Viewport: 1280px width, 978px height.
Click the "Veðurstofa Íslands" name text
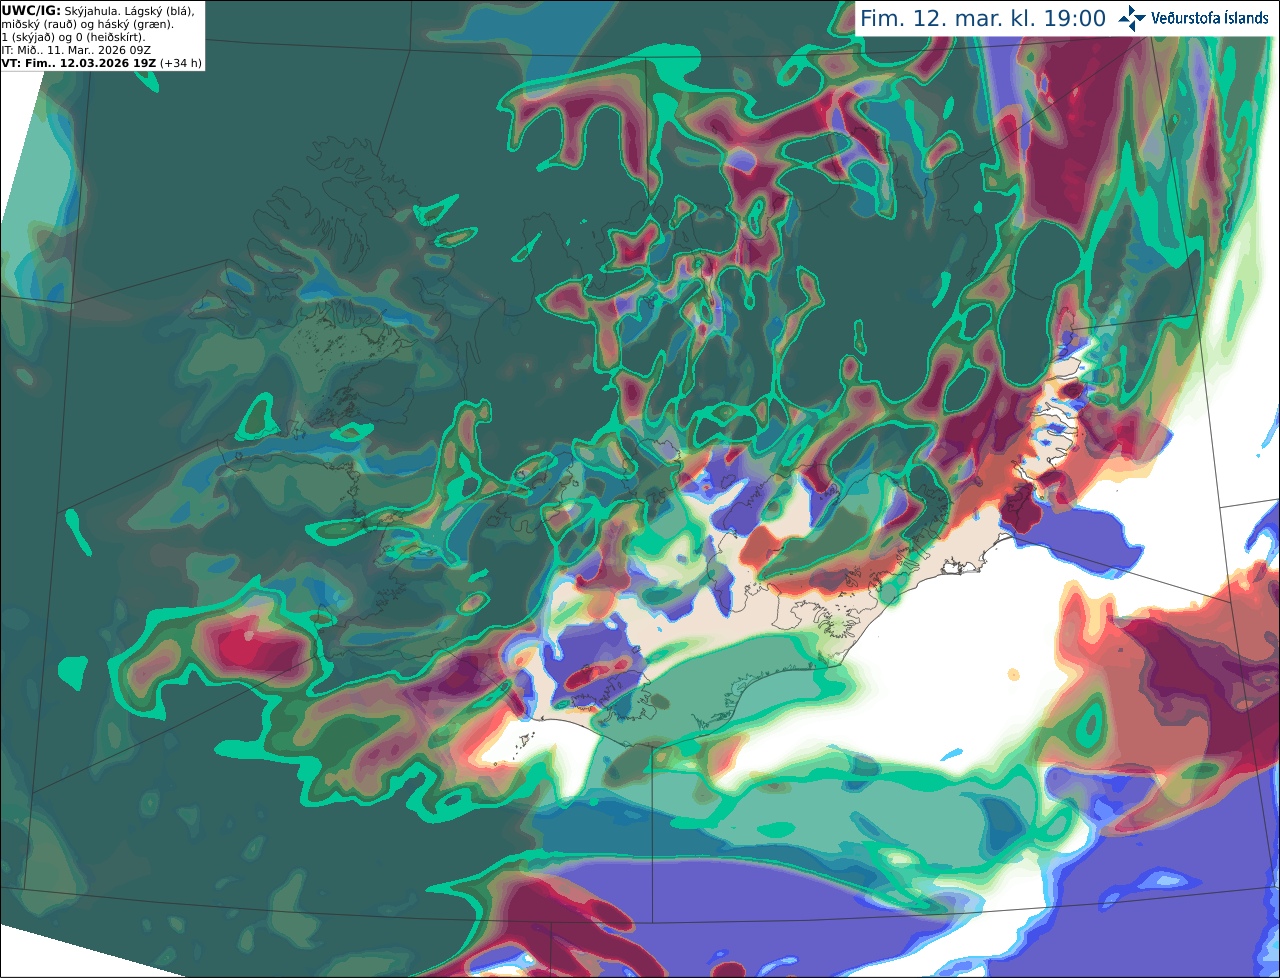1210,18
